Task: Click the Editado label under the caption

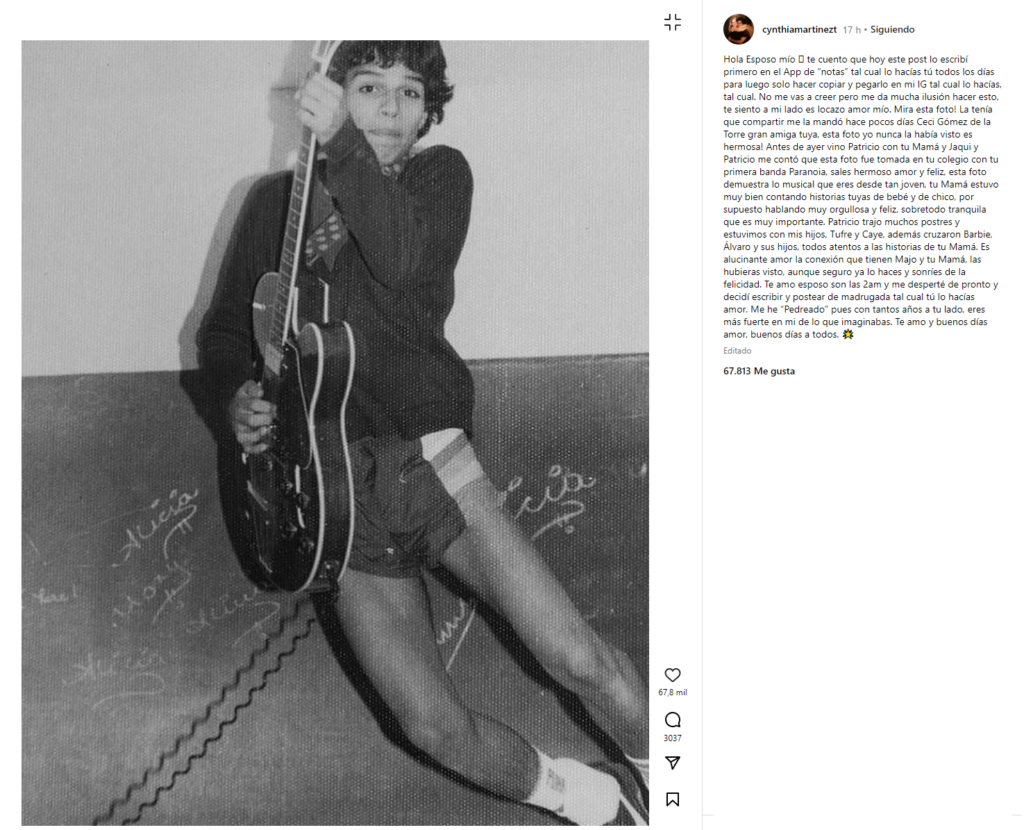Action: [737, 351]
